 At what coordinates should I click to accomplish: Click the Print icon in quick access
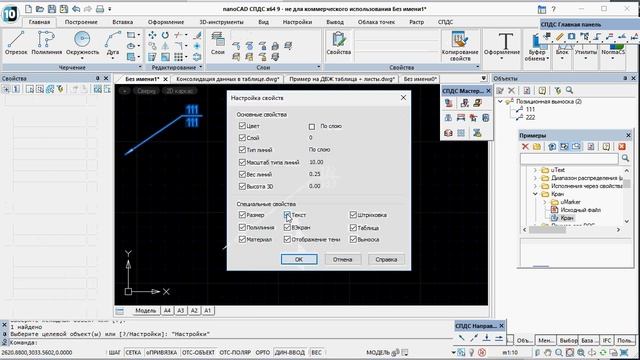pos(100,9)
